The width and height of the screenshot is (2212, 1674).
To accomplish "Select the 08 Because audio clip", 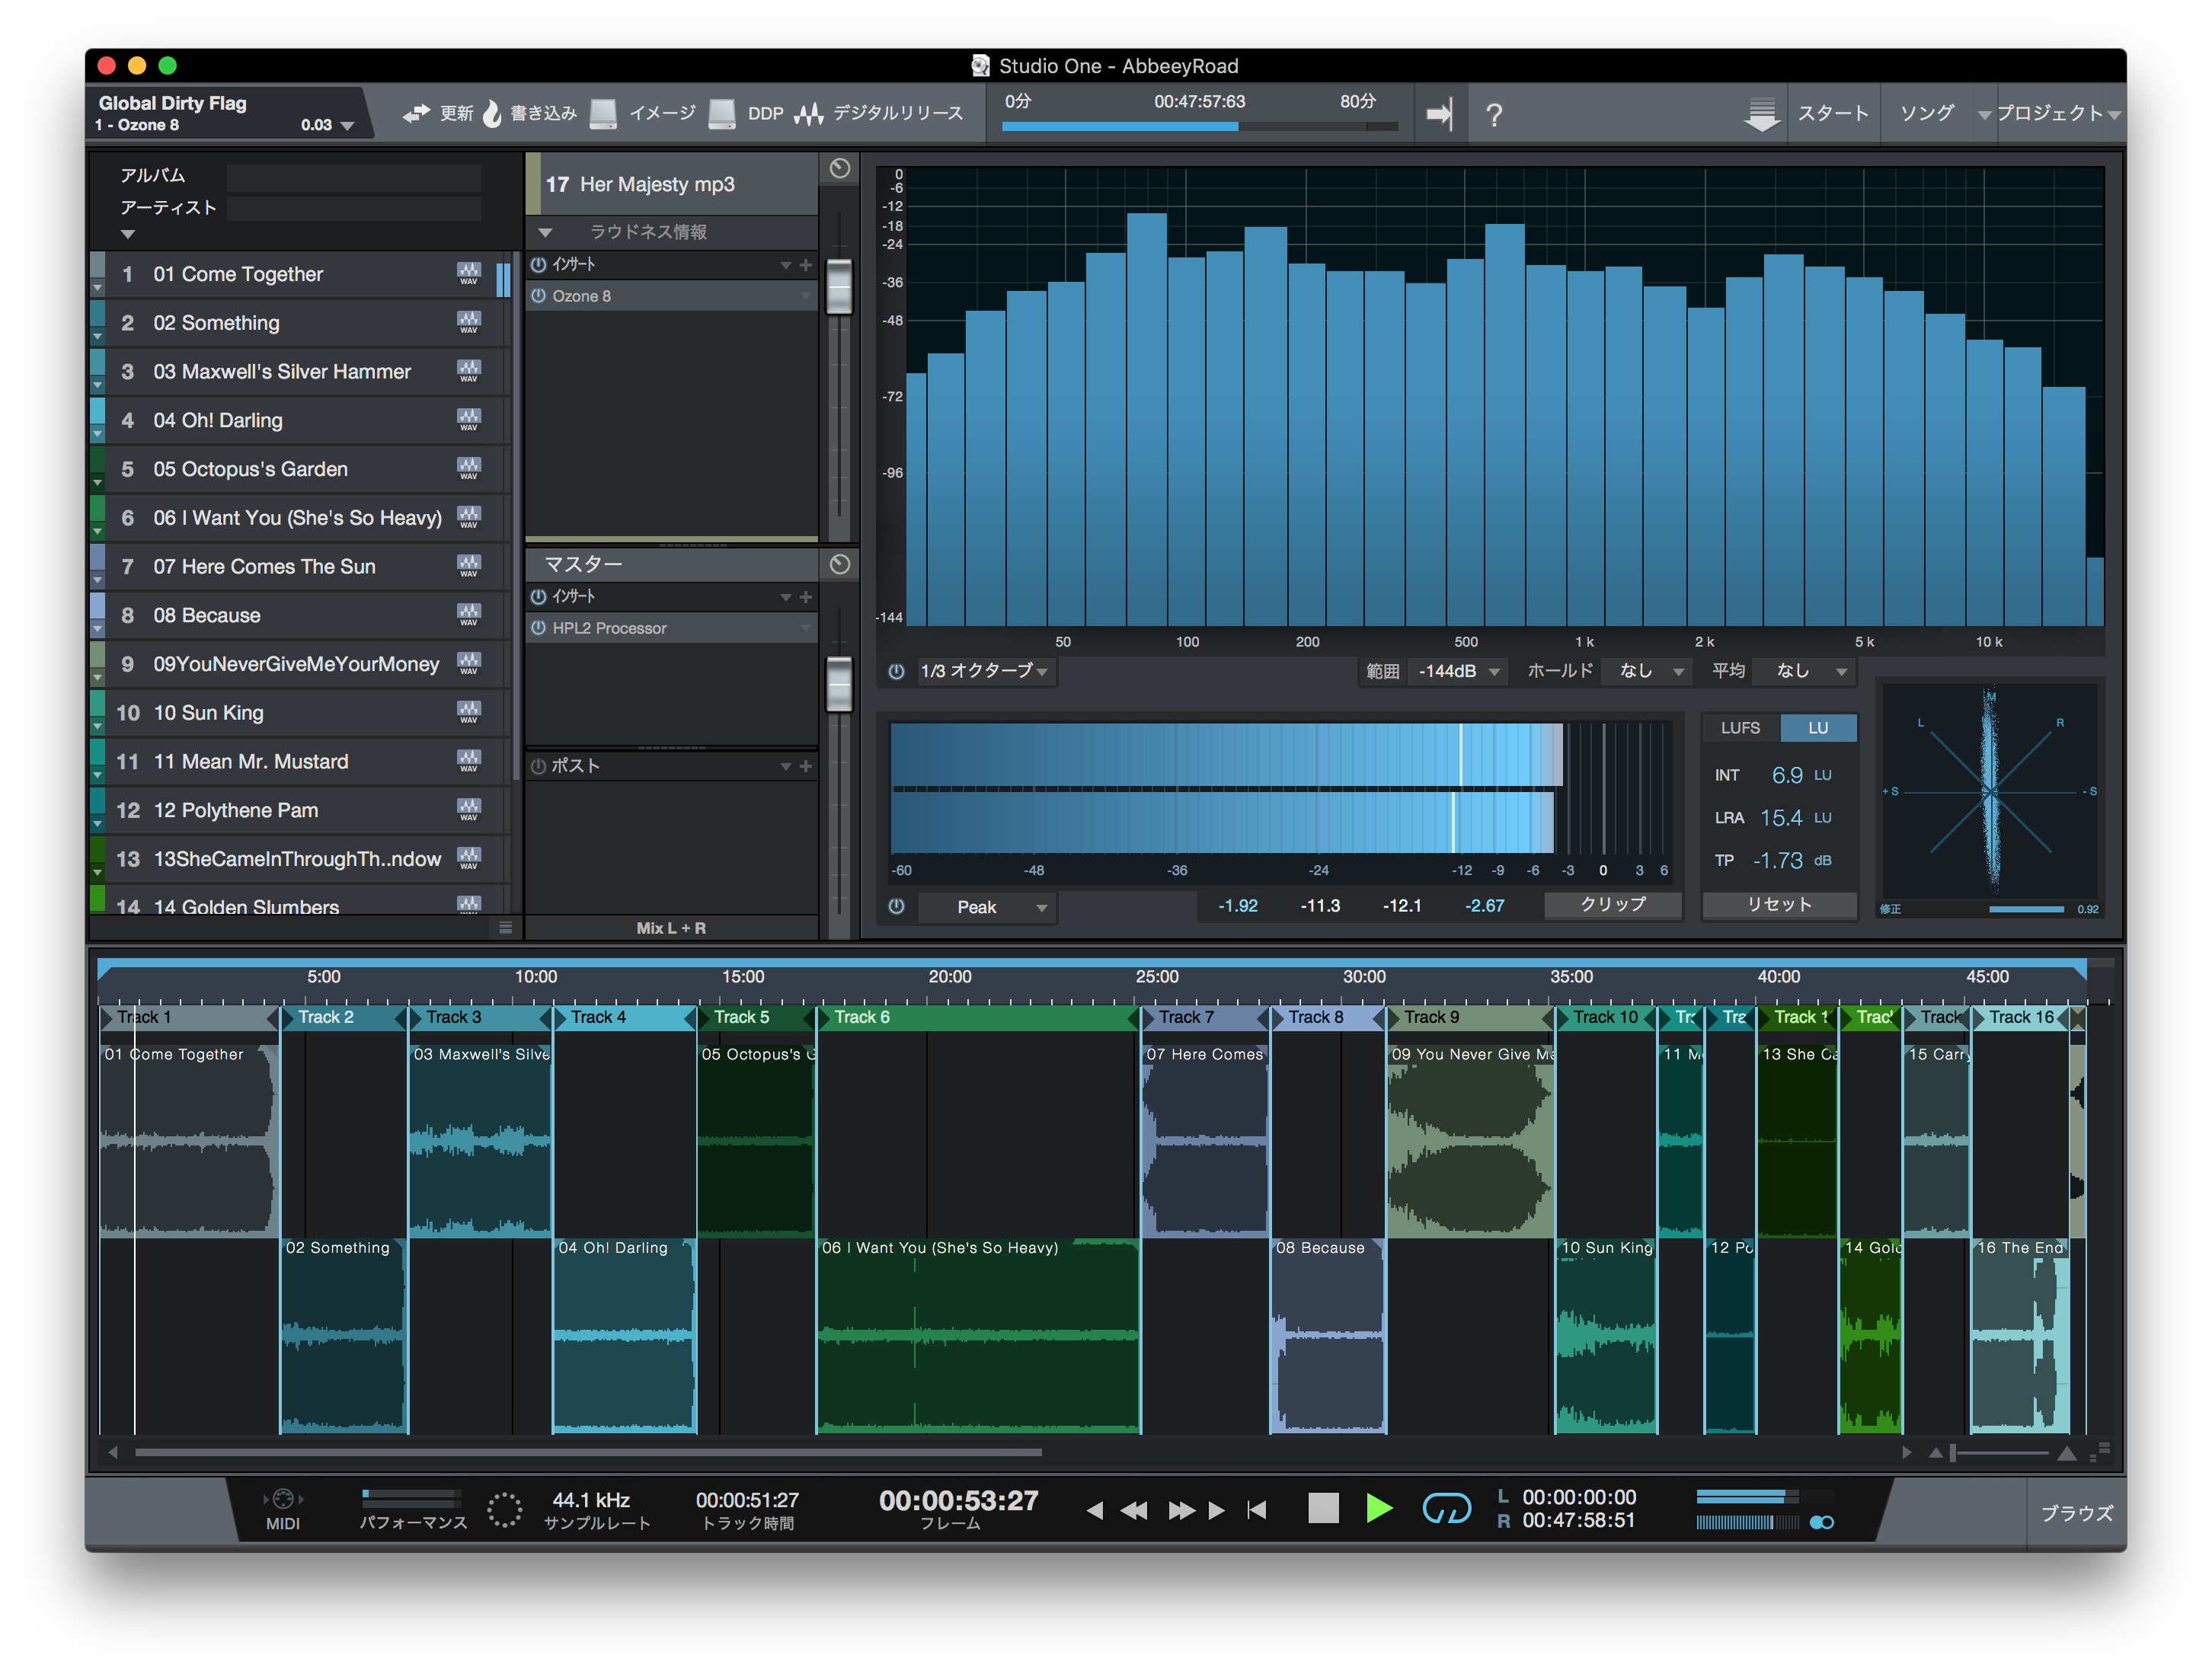I will (x=1328, y=1336).
